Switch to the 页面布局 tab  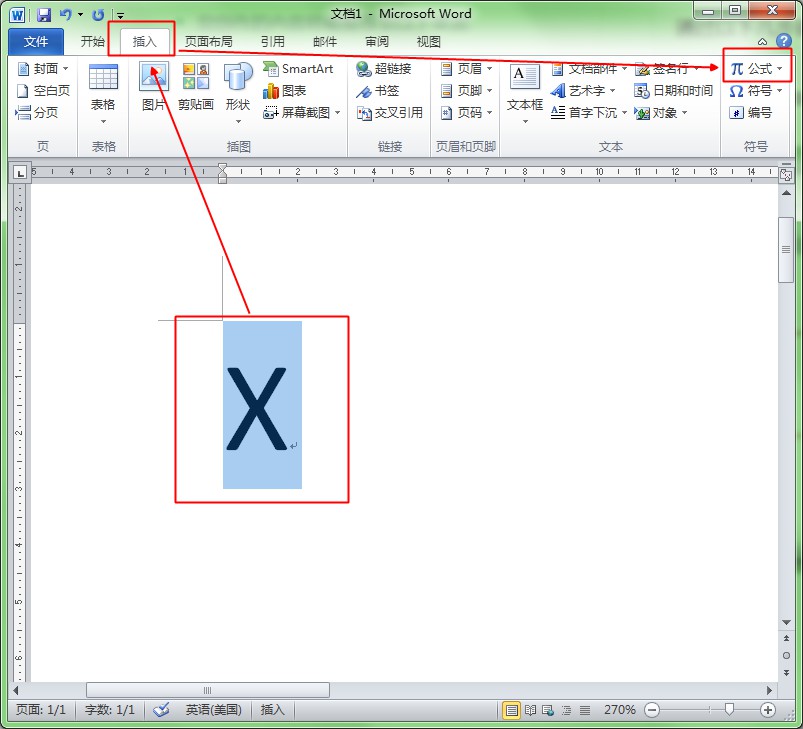click(208, 41)
